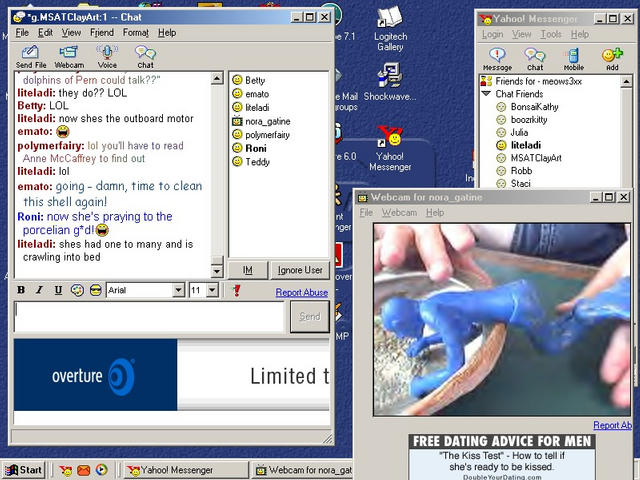Click Report Abuse link in webcam window

613,425
